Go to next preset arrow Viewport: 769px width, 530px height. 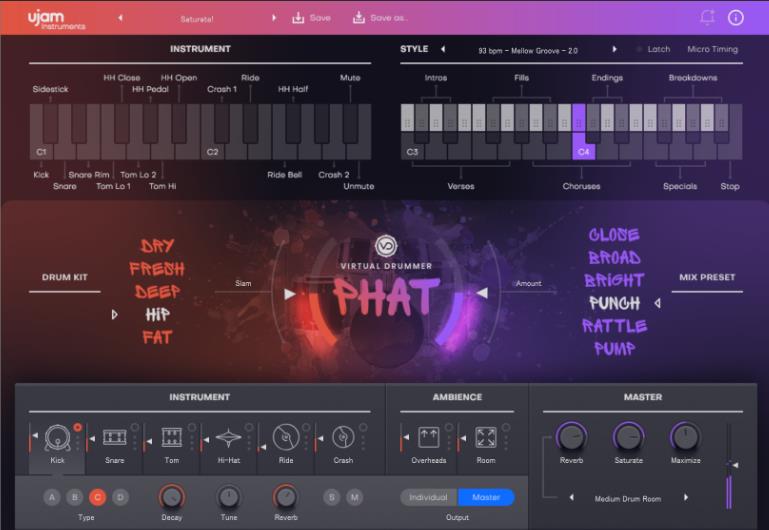(274, 18)
